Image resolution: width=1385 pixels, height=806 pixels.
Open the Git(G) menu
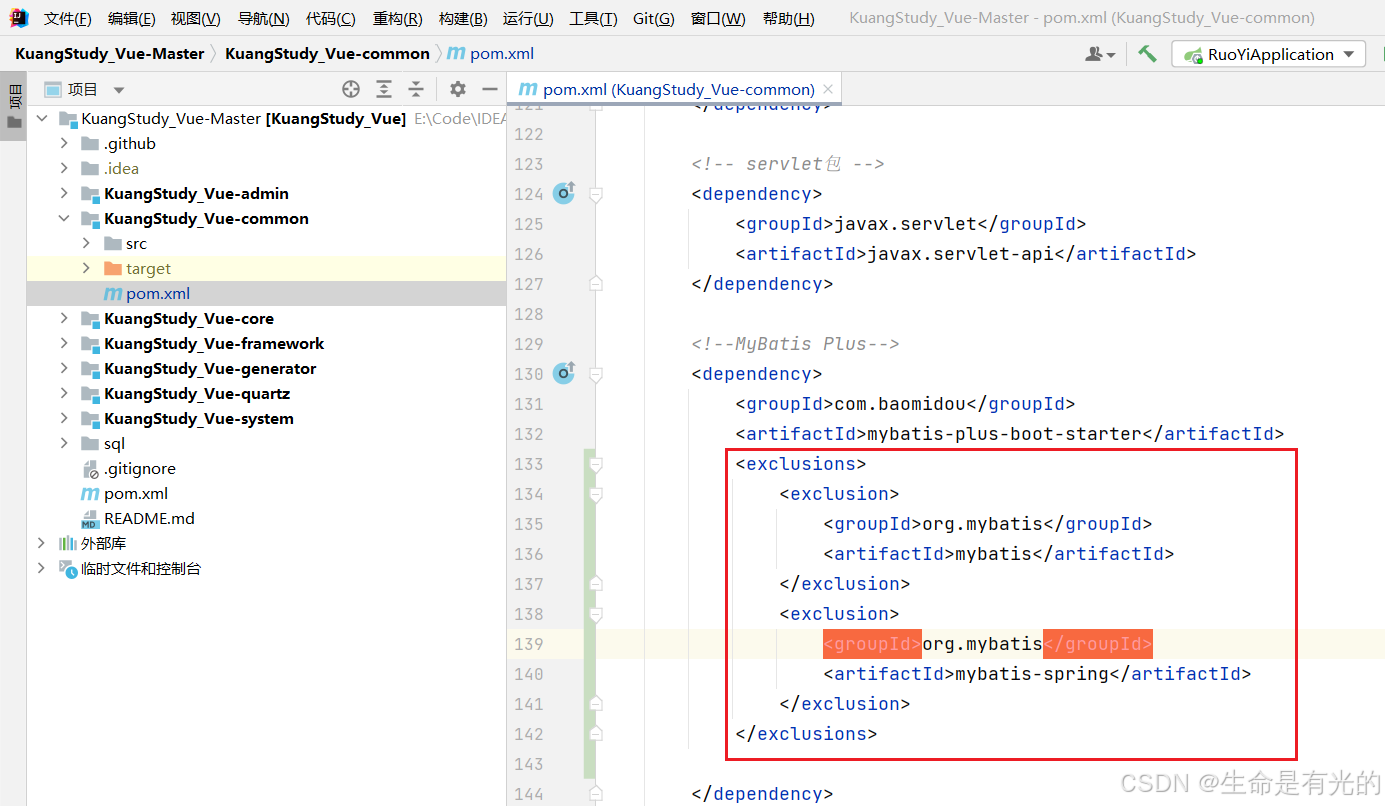pyautogui.click(x=653, y=19)
